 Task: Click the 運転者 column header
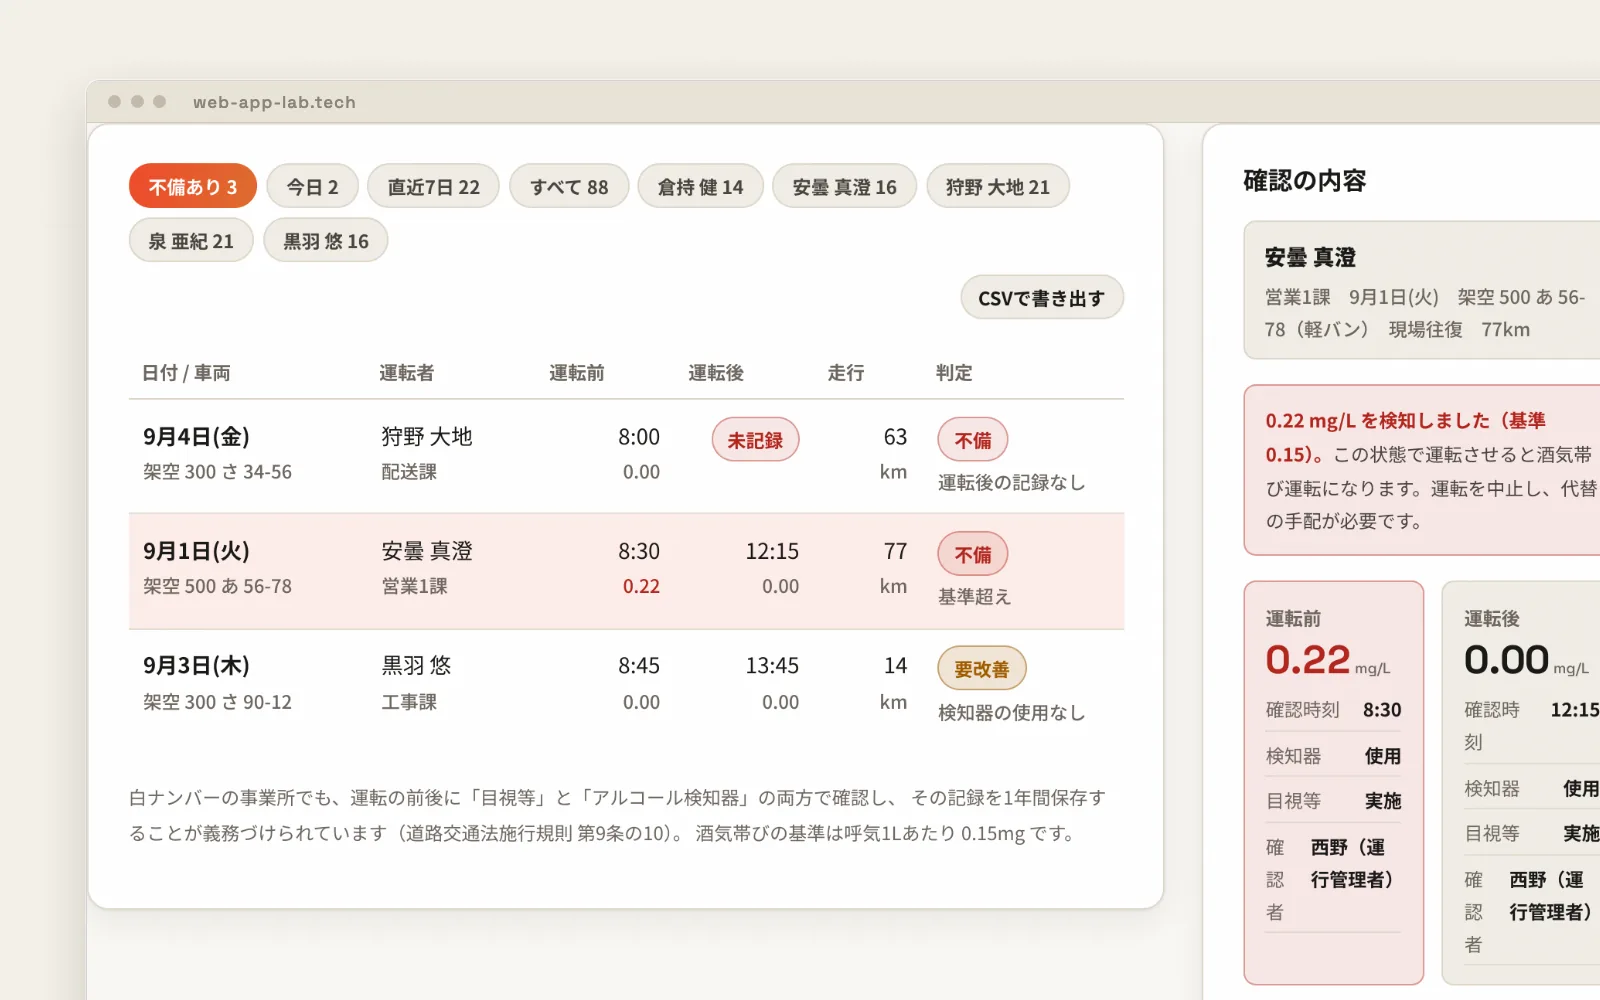pos(407,372)
